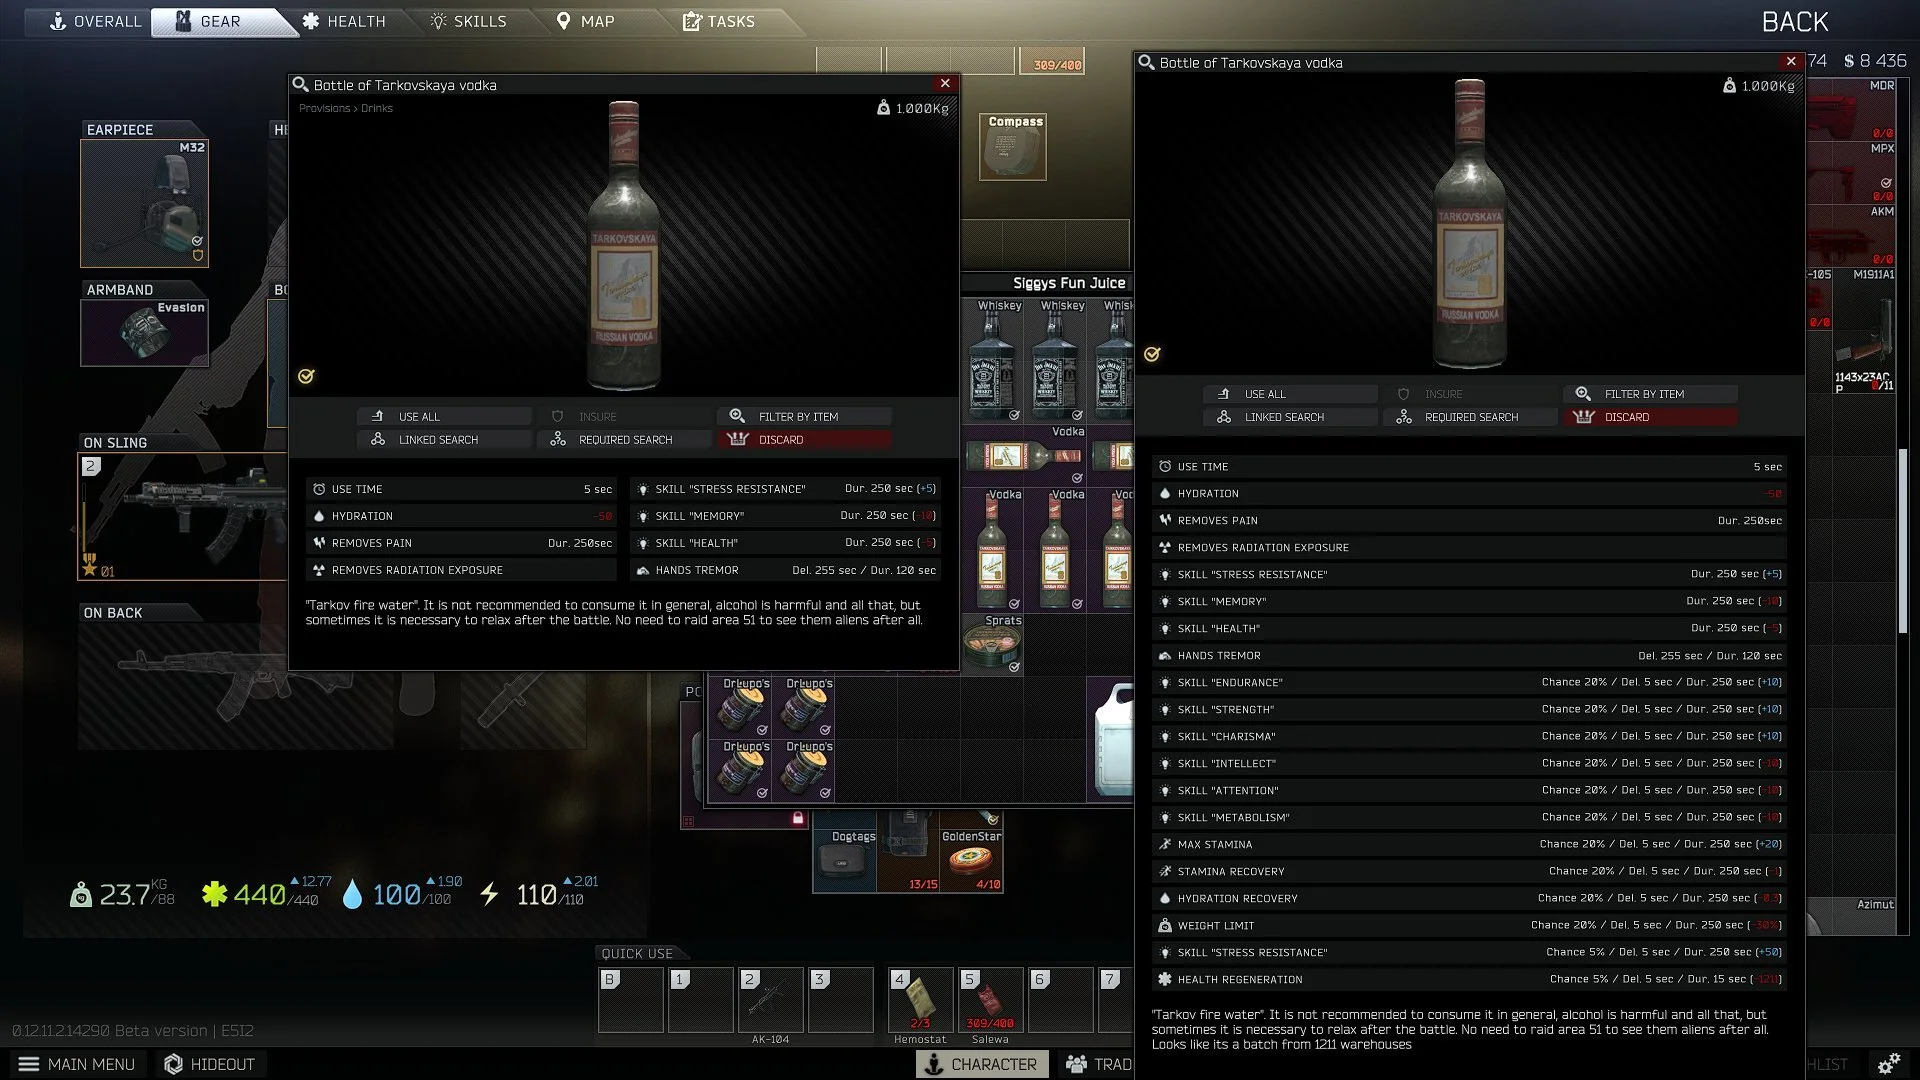Click the WEIGHT LIMIT effect row
Image resolution: width=1920 pixels, height=1080 pixels.
click(1469, 925)
